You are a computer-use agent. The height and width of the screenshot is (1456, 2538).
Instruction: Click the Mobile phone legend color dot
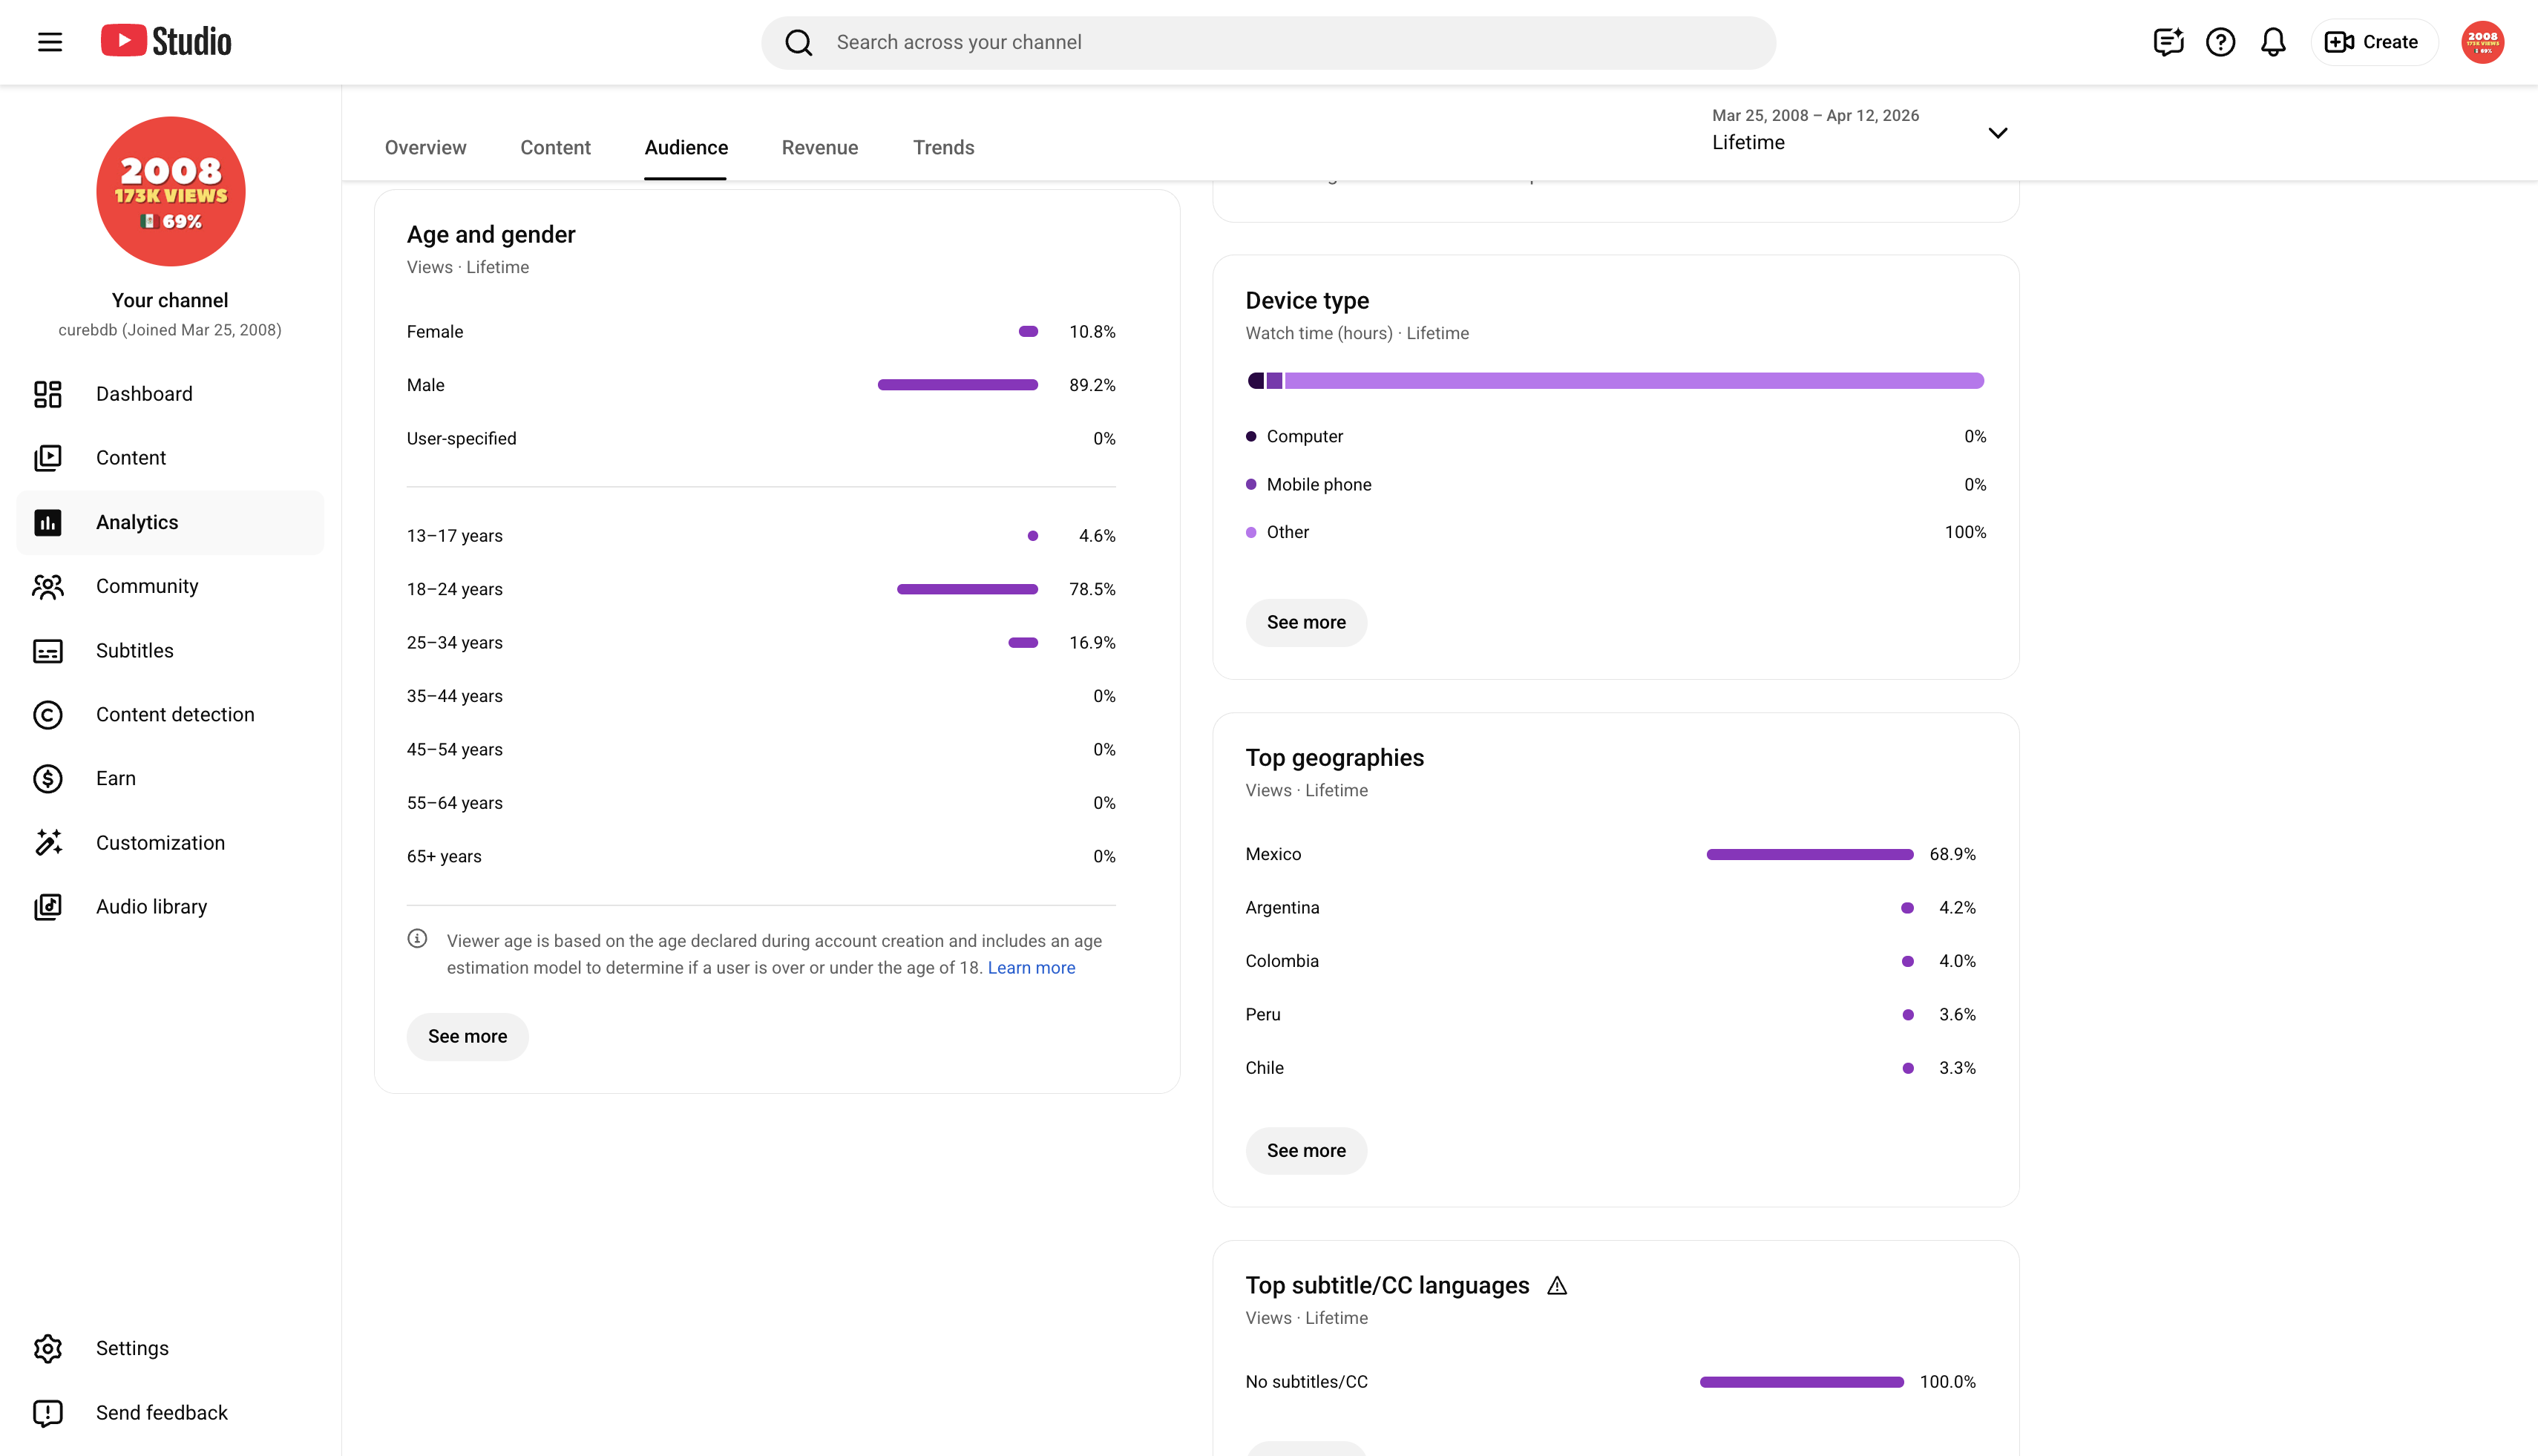(x=1251, y=485)
